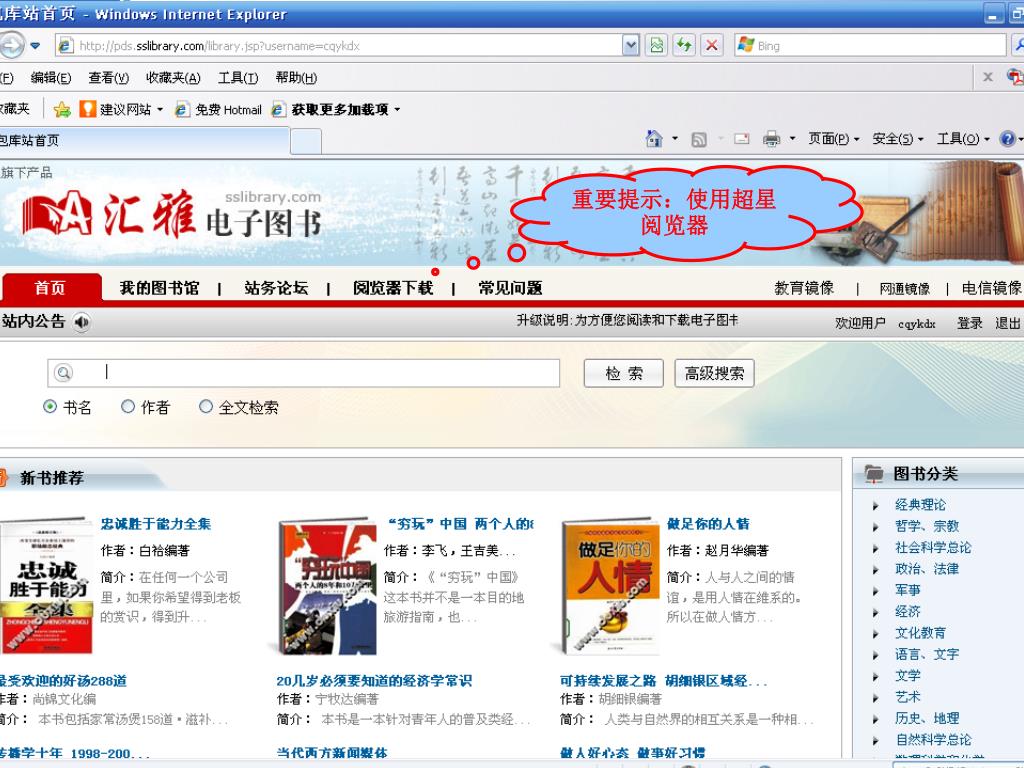Expand the 经典理论 category arrow
Viewport: 1024px width, 768px height.
(x=876, y=505)
